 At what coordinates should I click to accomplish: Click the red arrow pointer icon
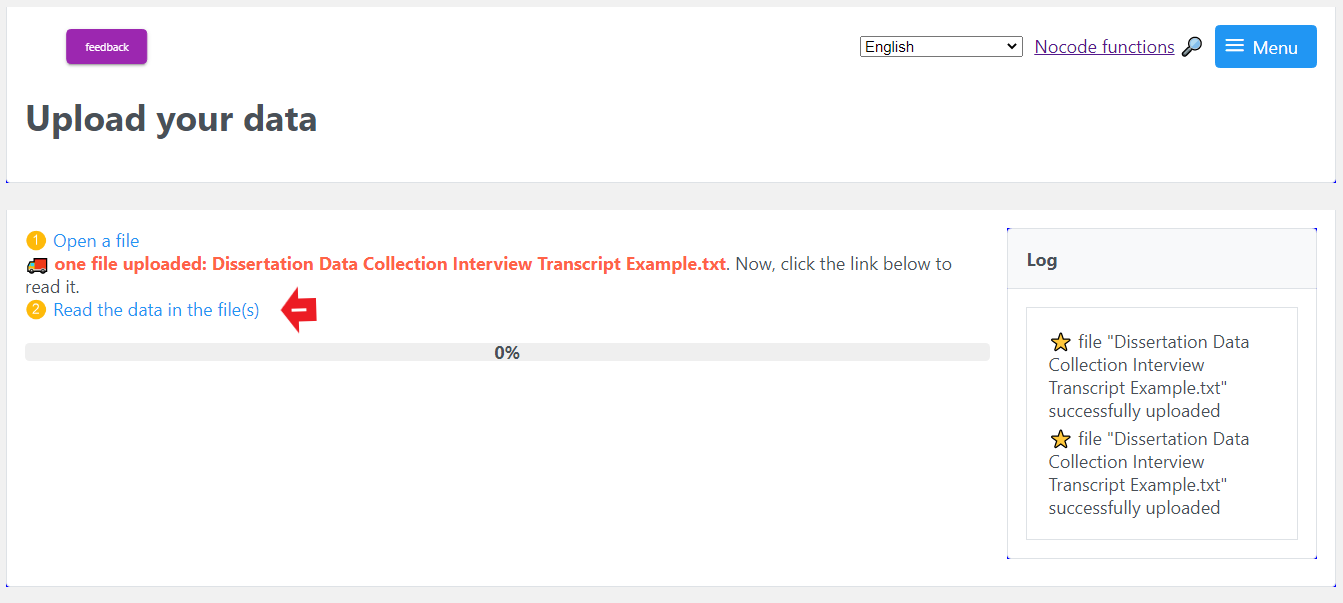coord(299,310)
